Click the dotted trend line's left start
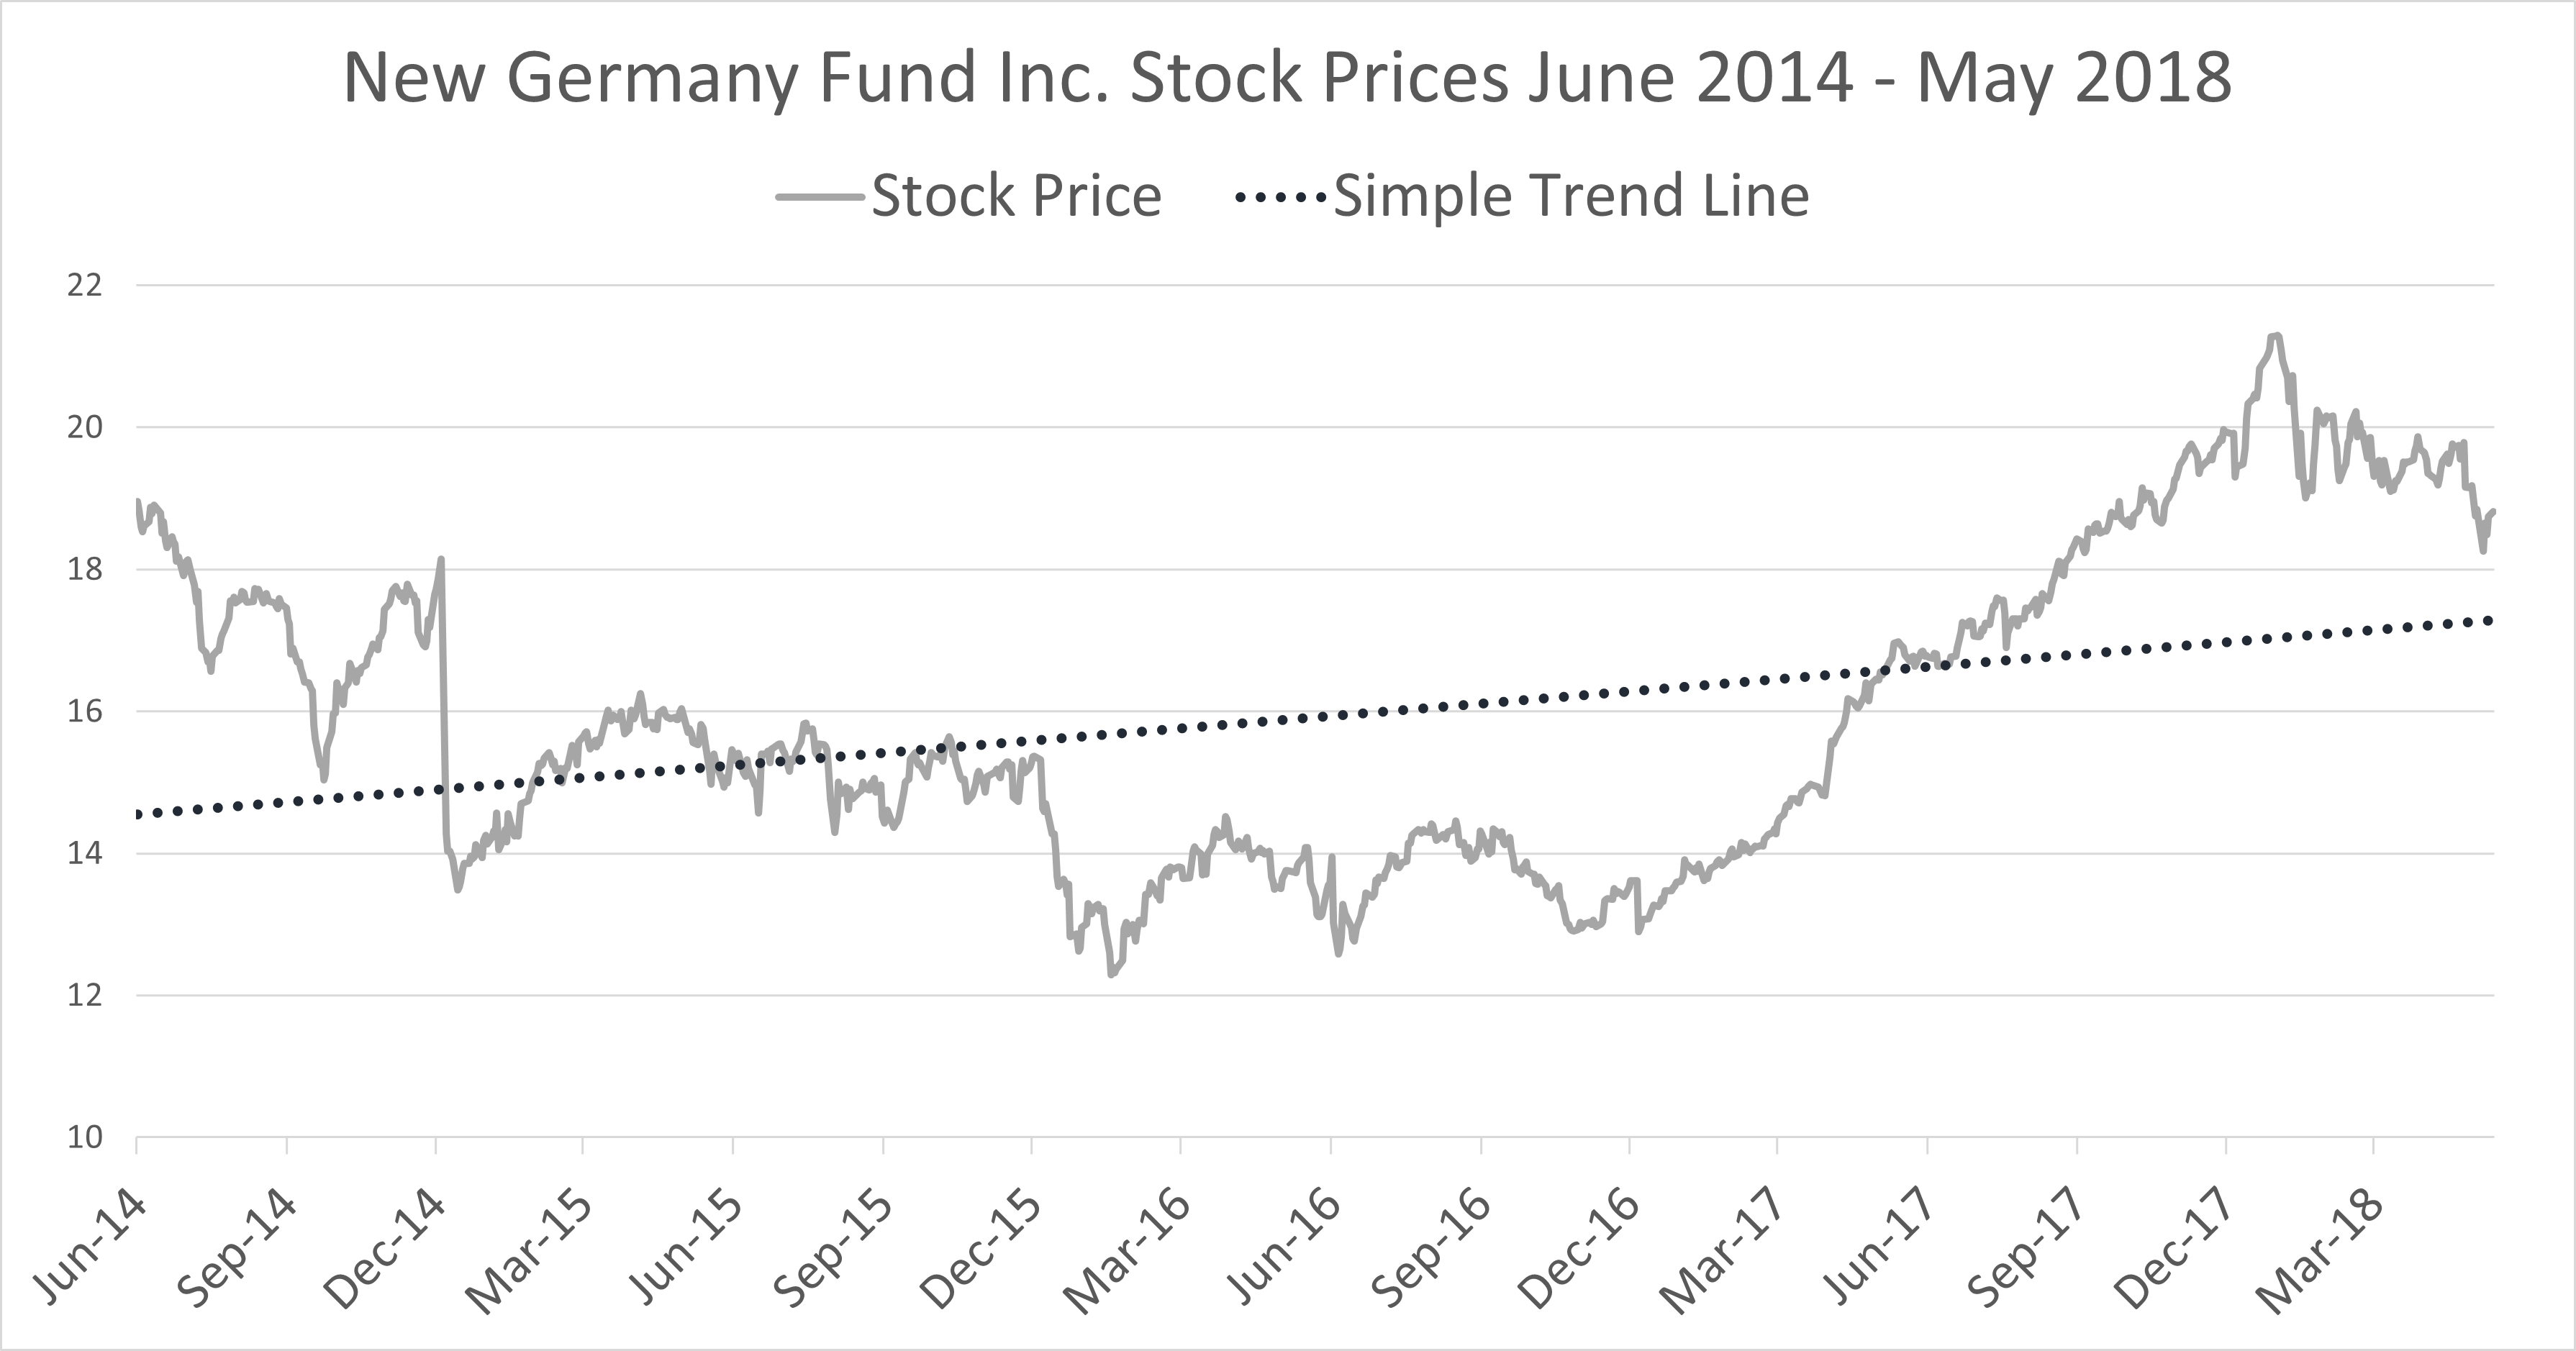 (x=140, y=814)
